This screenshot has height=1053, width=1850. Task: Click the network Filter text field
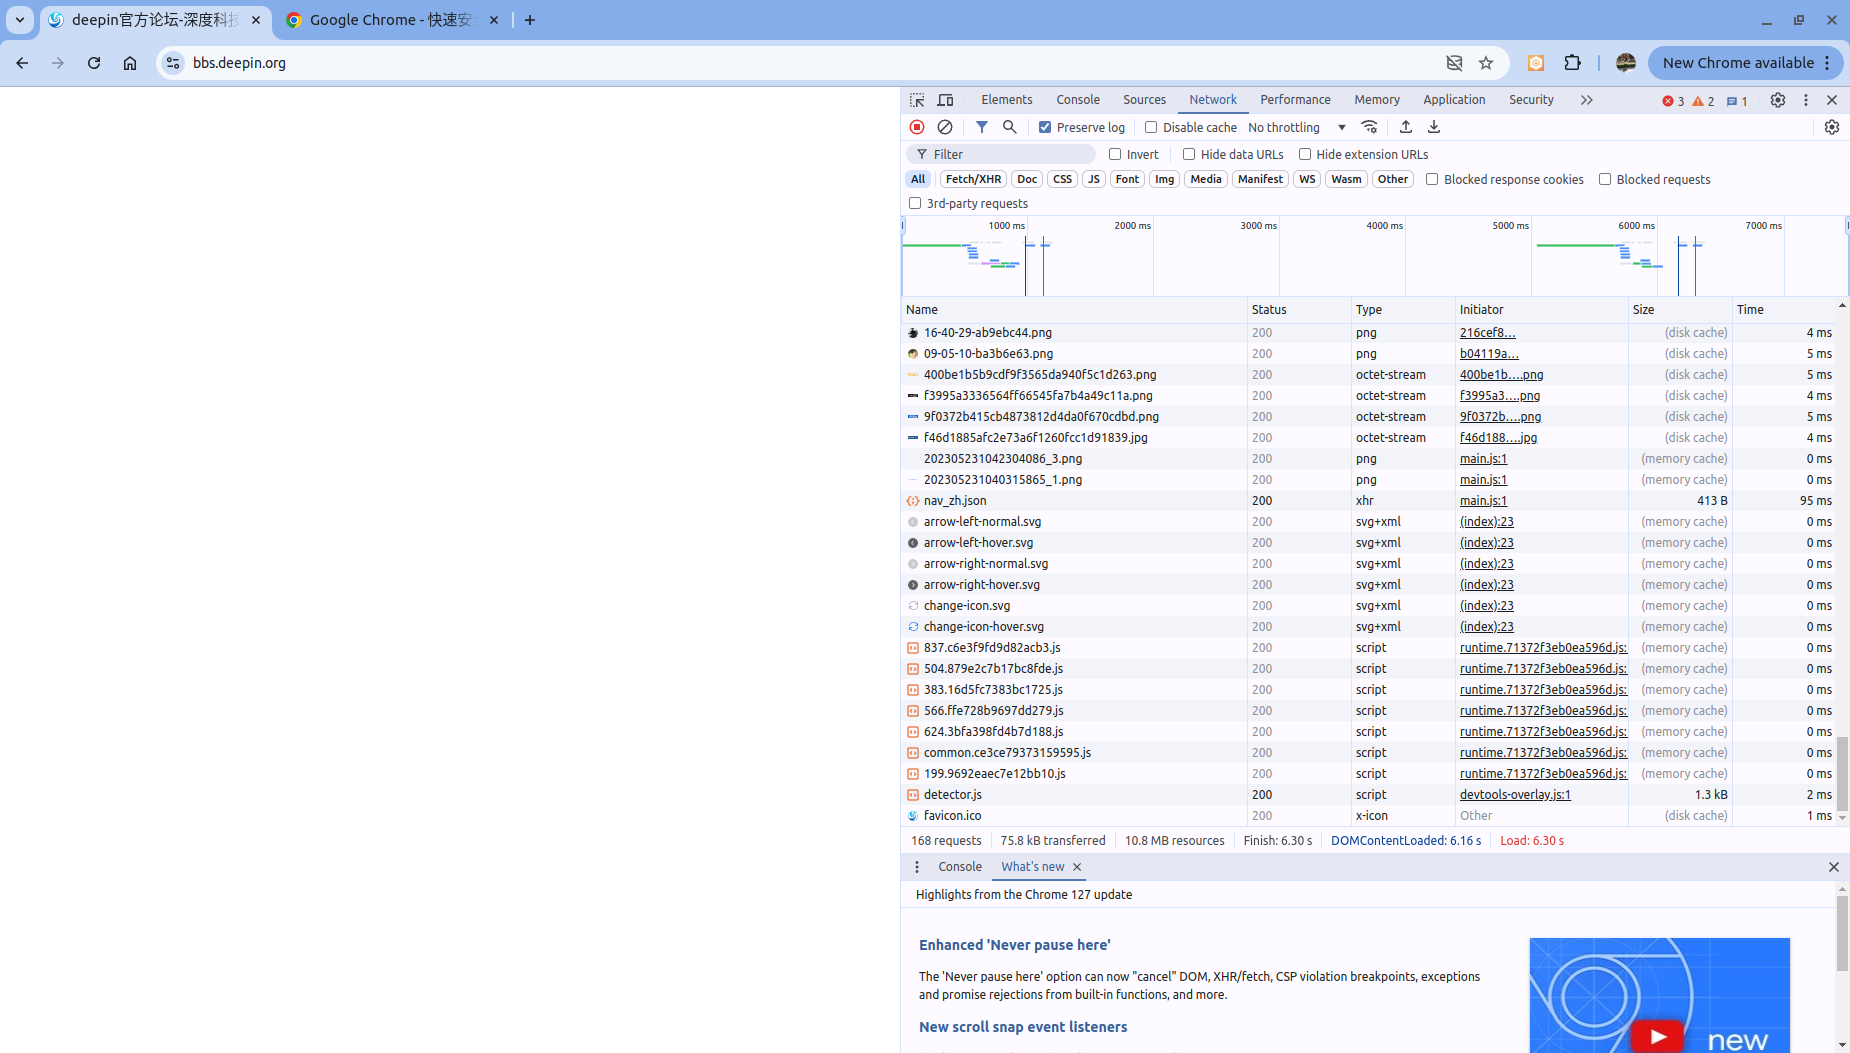click(x=1001, y=154)
